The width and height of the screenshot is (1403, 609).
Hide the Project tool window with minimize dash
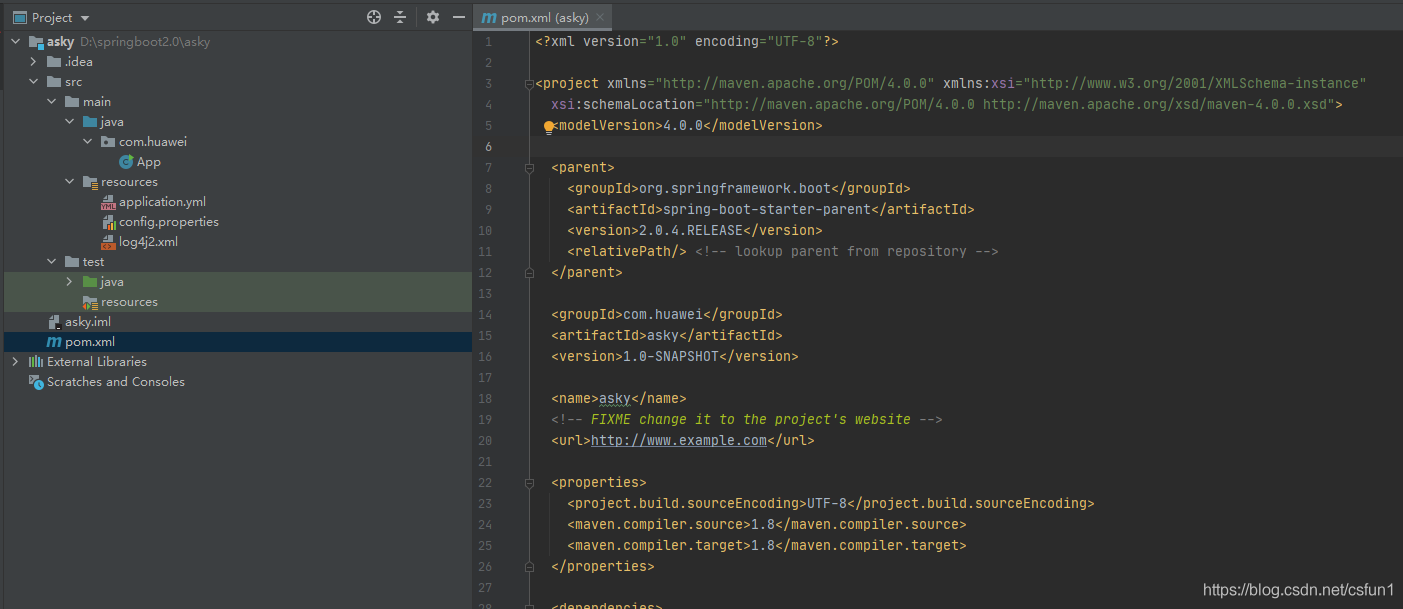point(459,17)
